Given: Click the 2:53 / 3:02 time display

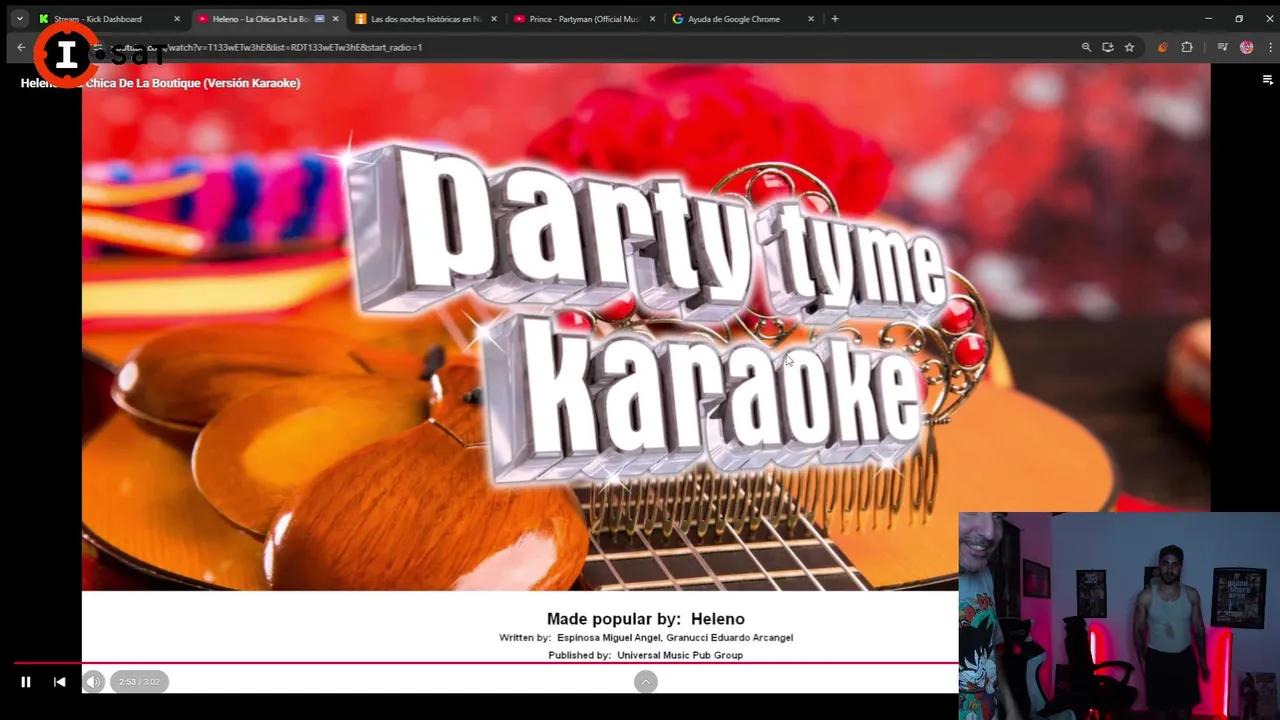Looking at the screenshot, I should pos(139,682).
